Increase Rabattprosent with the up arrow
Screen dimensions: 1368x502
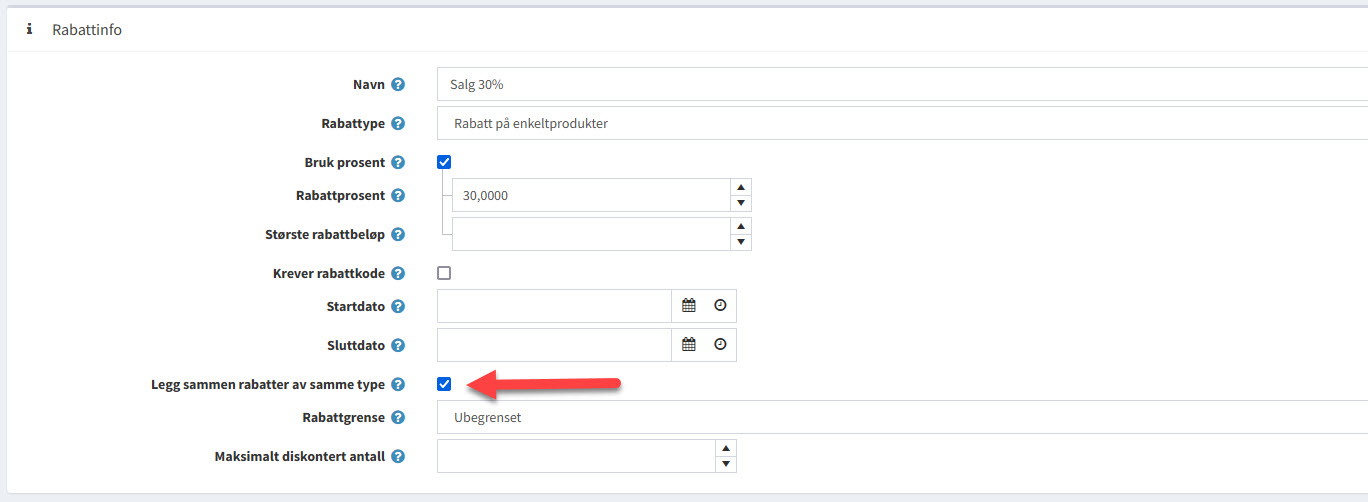tap(741, 187)
